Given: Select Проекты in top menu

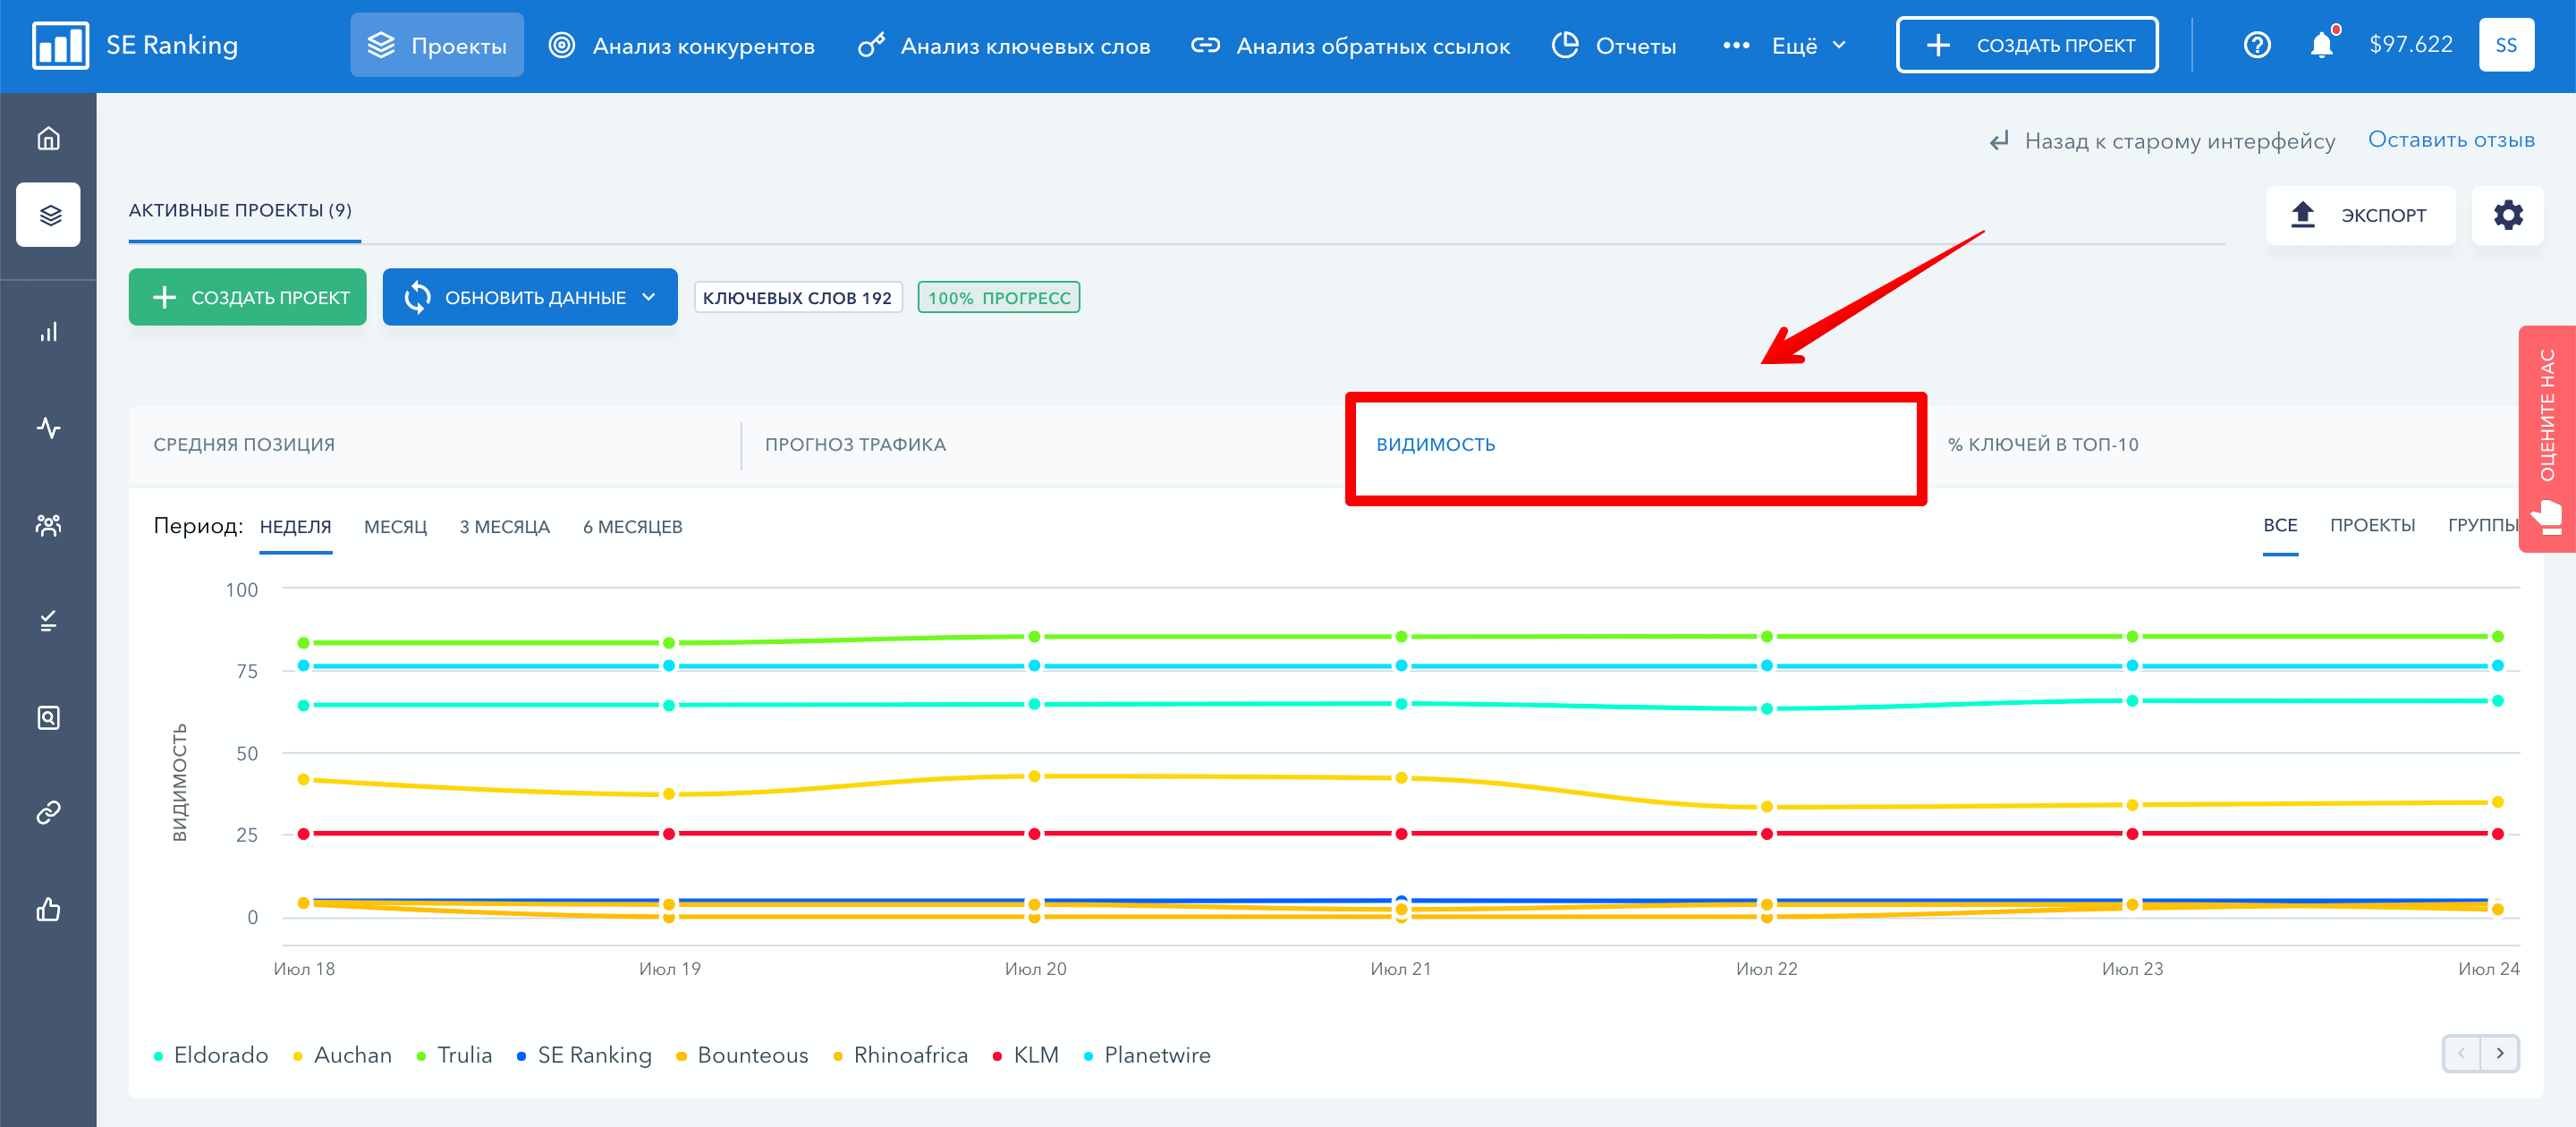Looking at the screenshot, I should [437, 45].
